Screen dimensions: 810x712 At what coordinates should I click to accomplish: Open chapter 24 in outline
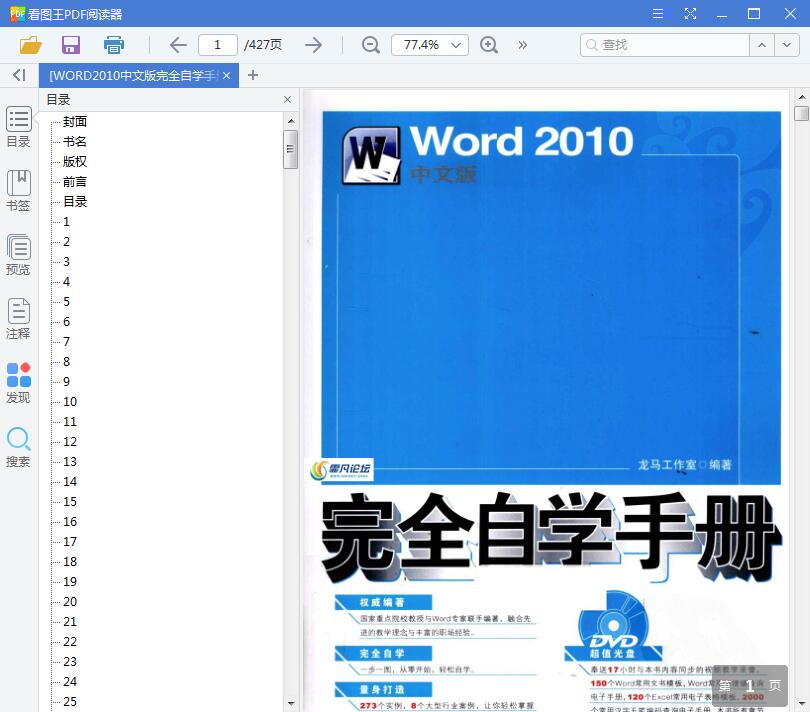[x=70, y=682]
